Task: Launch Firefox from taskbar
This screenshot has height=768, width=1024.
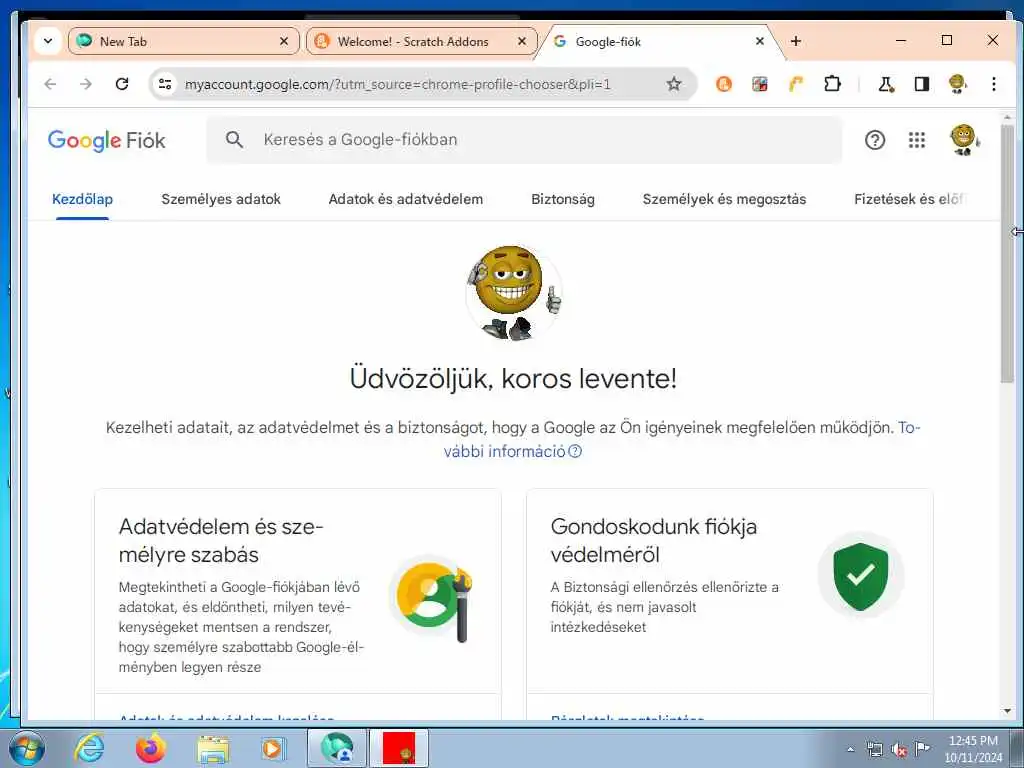Action: [x=151, y=748]
